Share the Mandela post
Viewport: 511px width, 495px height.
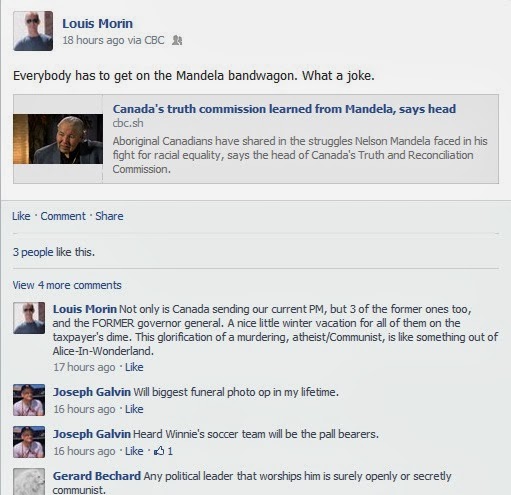point(109,216)
